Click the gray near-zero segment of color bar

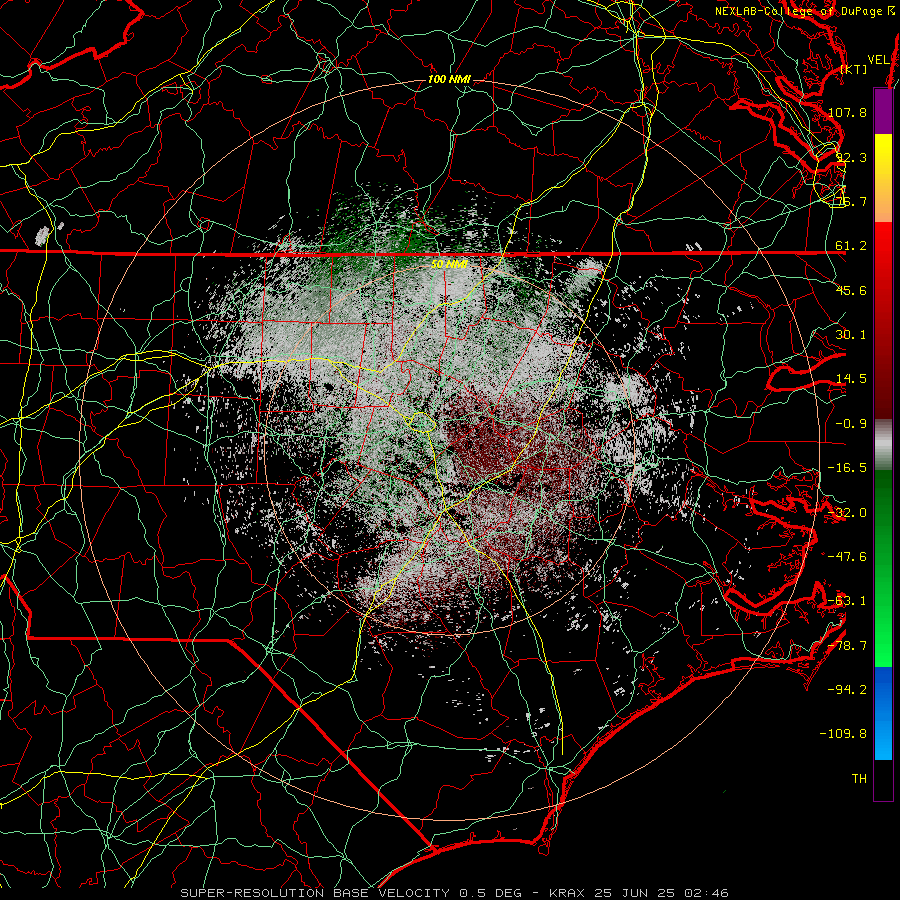(x=883, y=445)
